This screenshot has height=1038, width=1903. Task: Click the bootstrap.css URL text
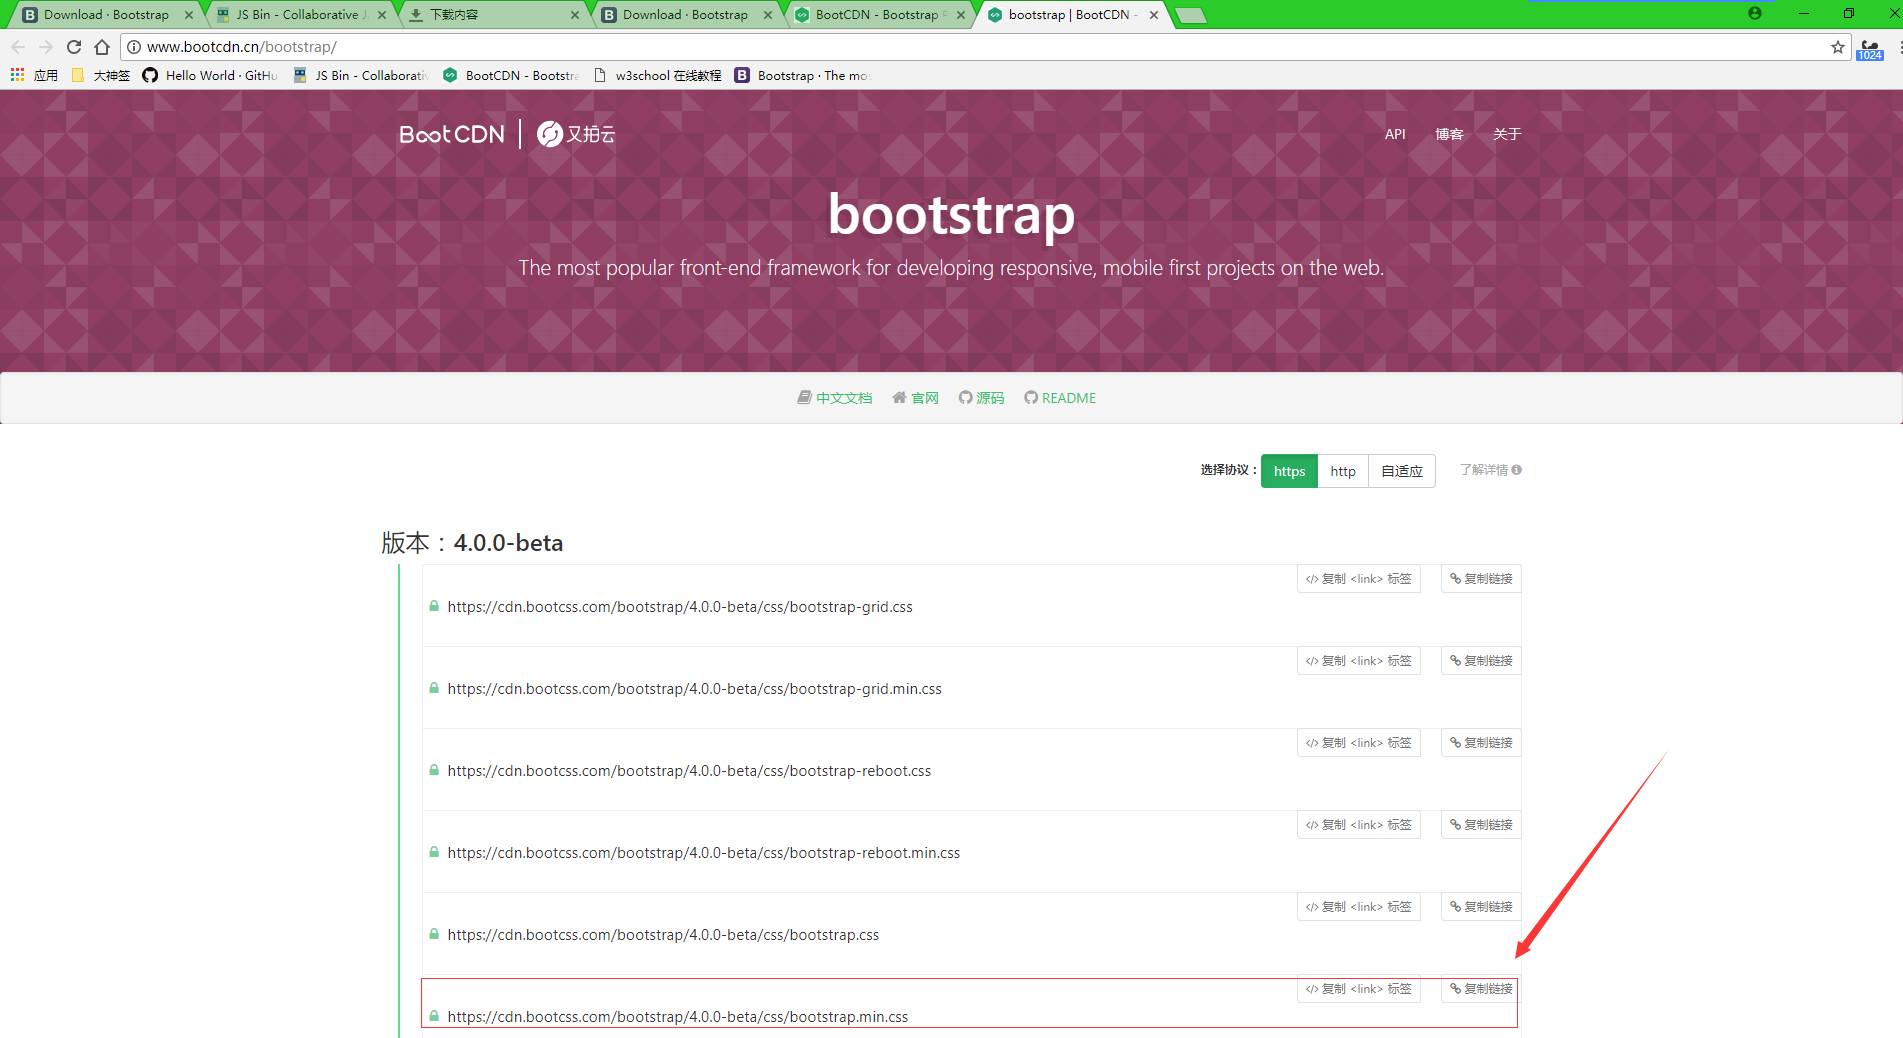[x=663, y=935]
